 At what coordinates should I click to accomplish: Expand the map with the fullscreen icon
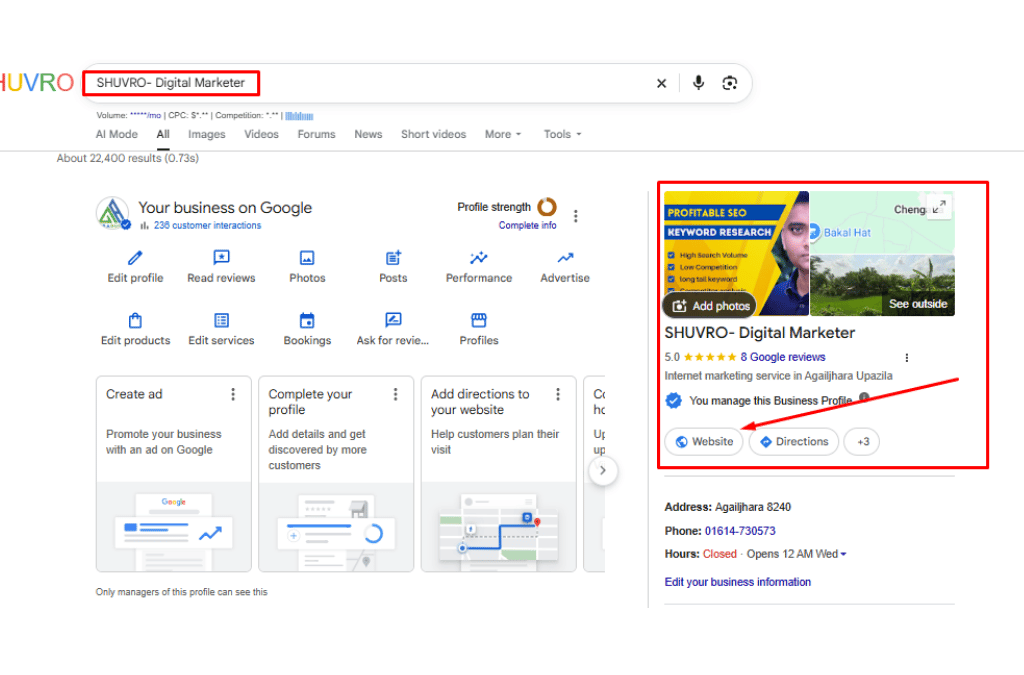coord(939,208)
